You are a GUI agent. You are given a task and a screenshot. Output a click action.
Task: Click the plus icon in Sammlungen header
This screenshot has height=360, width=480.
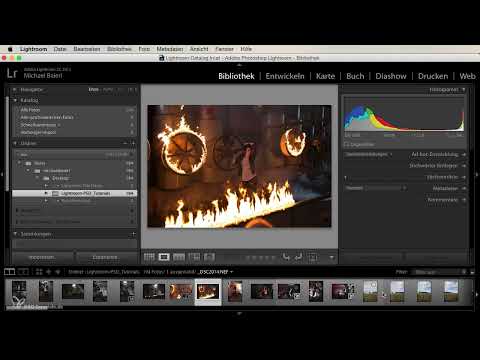pos(133,234)
